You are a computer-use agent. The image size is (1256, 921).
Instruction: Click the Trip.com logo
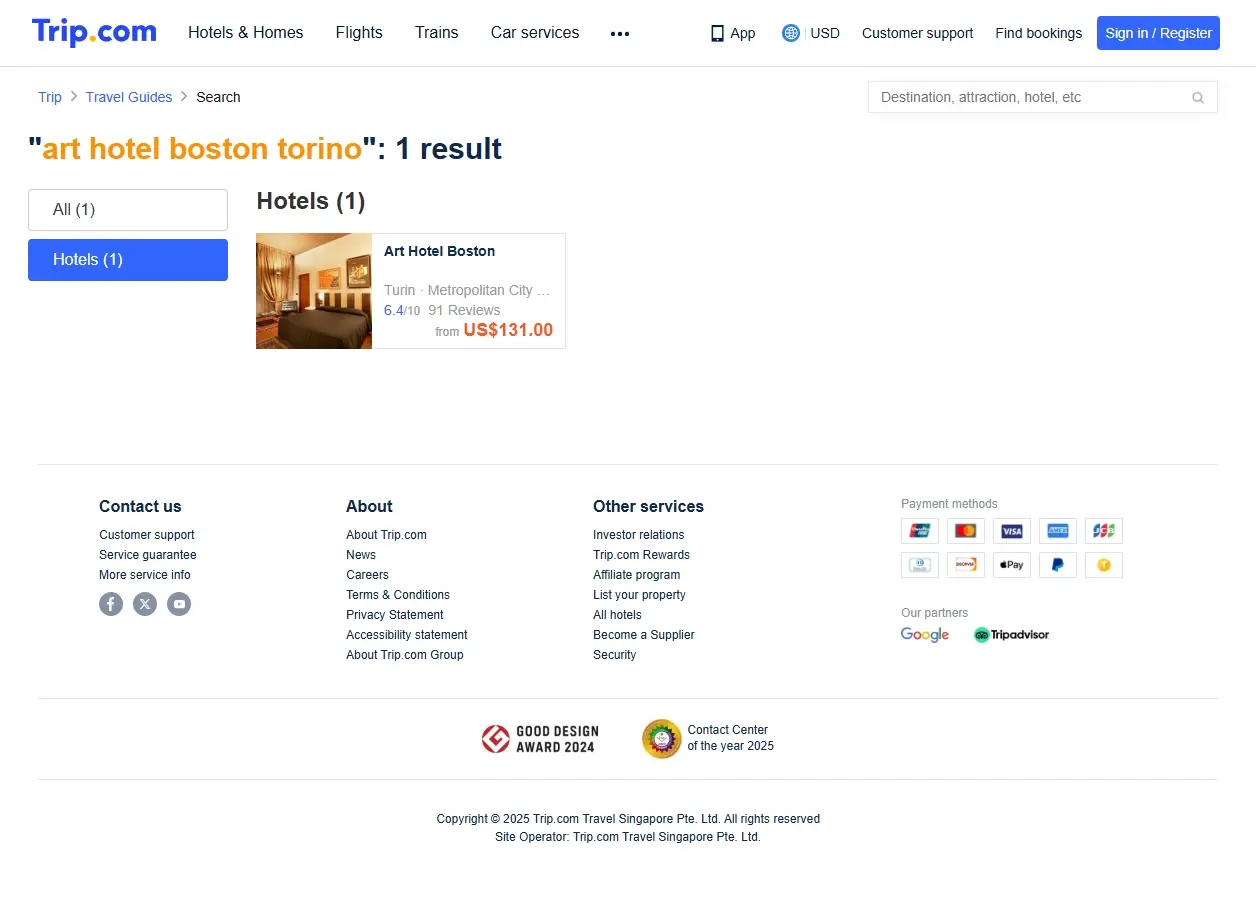click(x=94, y=32)
